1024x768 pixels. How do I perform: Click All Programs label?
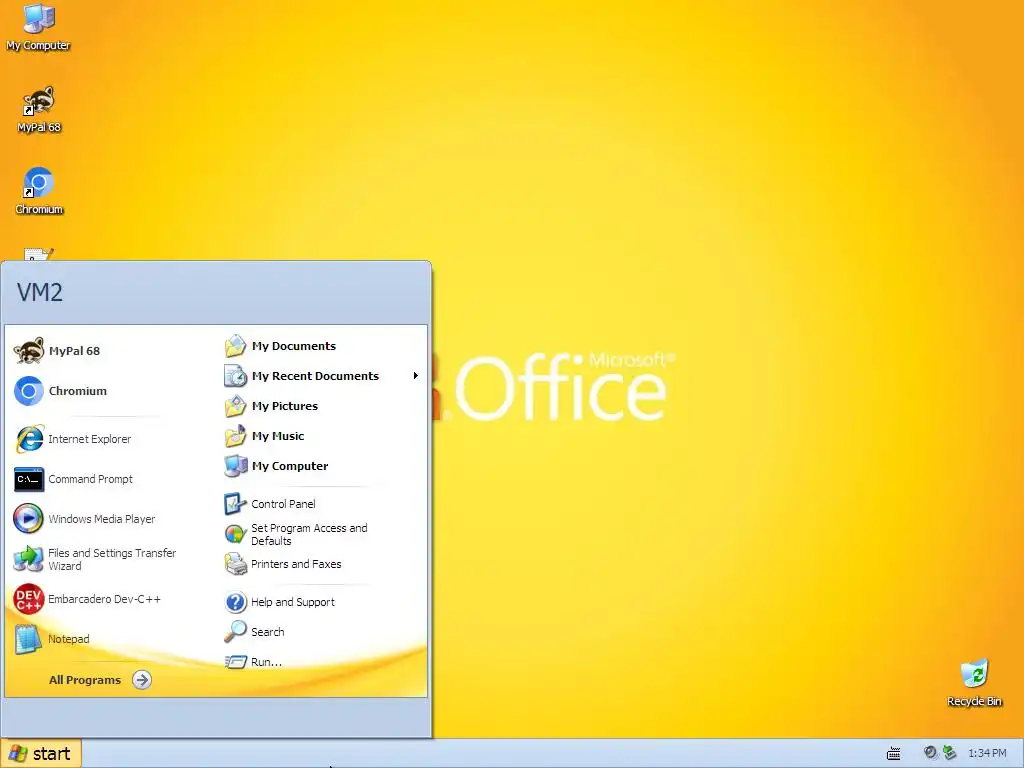coord(85,680)
